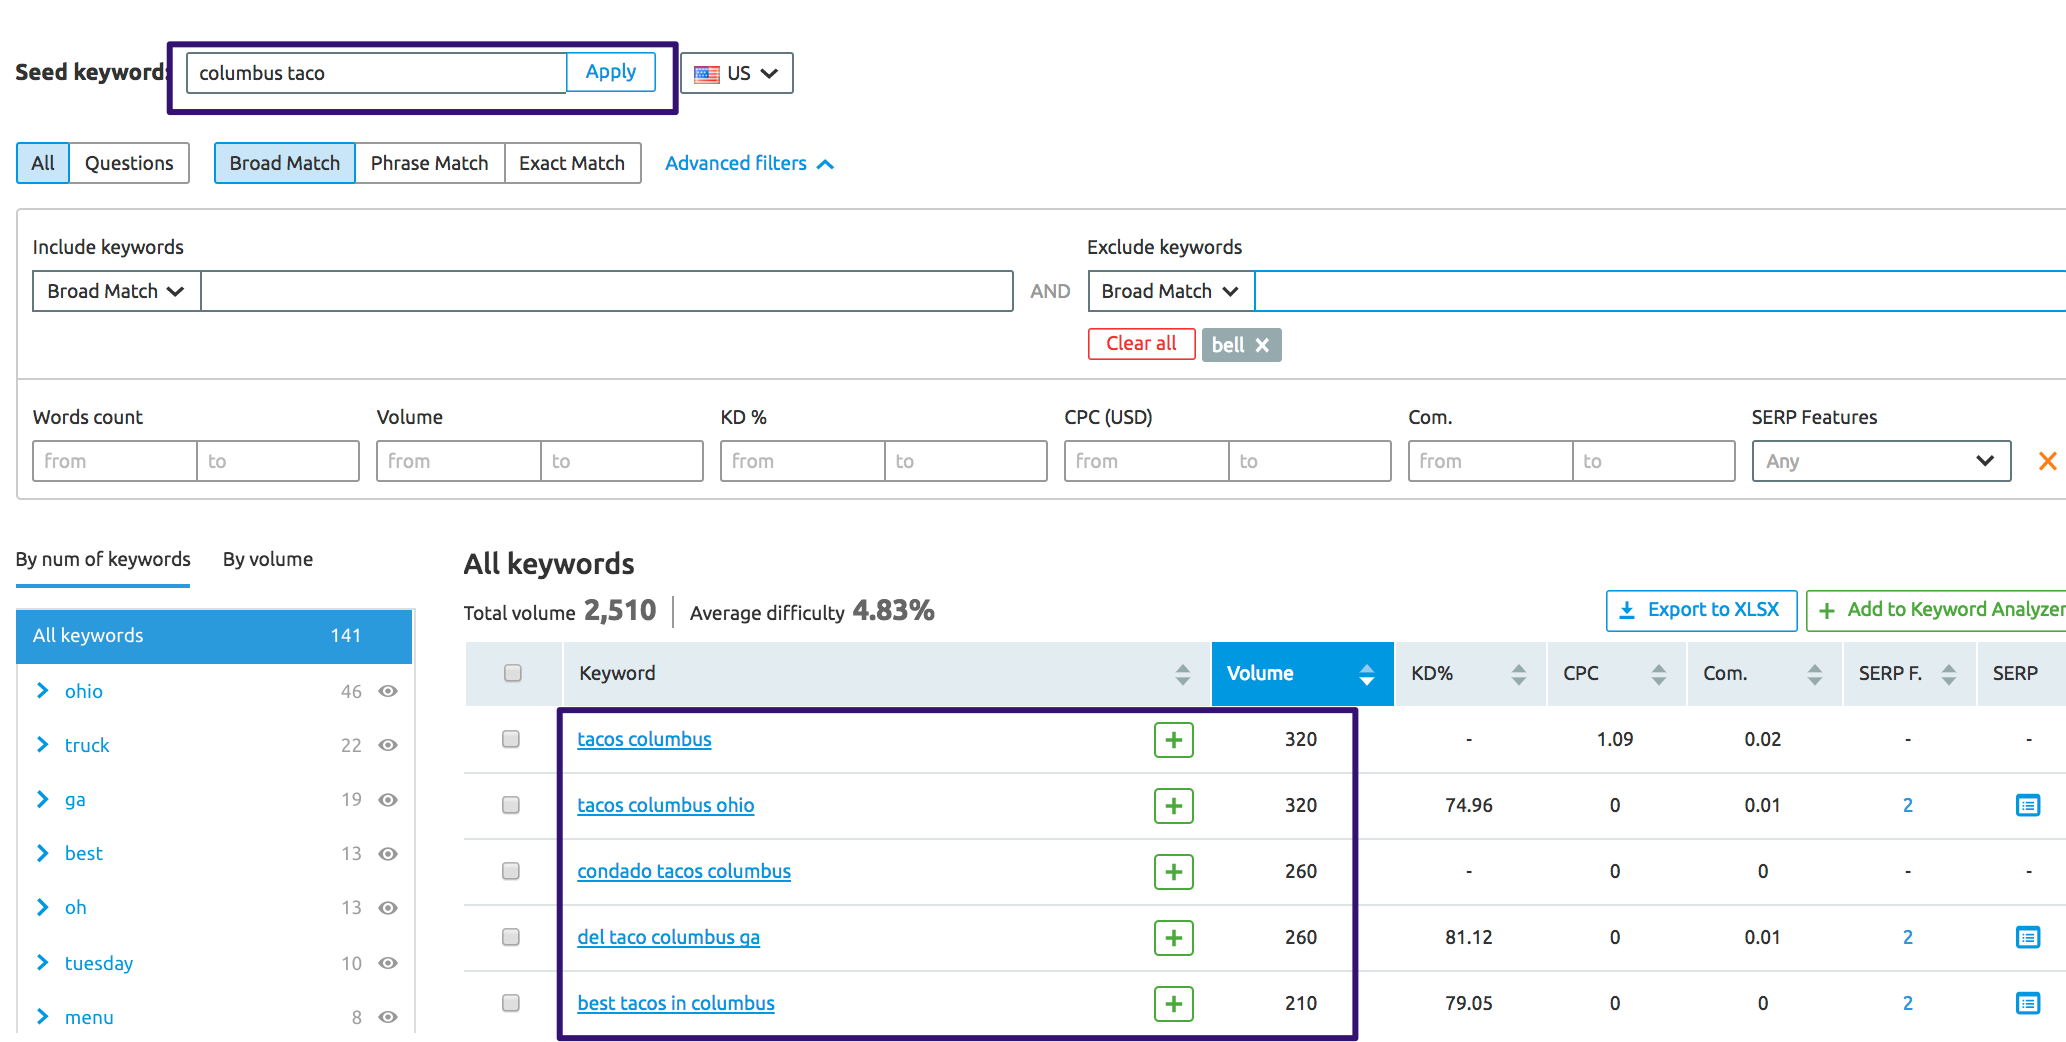
Task: Select the All keyword type tab
Action: coord(43,163)
